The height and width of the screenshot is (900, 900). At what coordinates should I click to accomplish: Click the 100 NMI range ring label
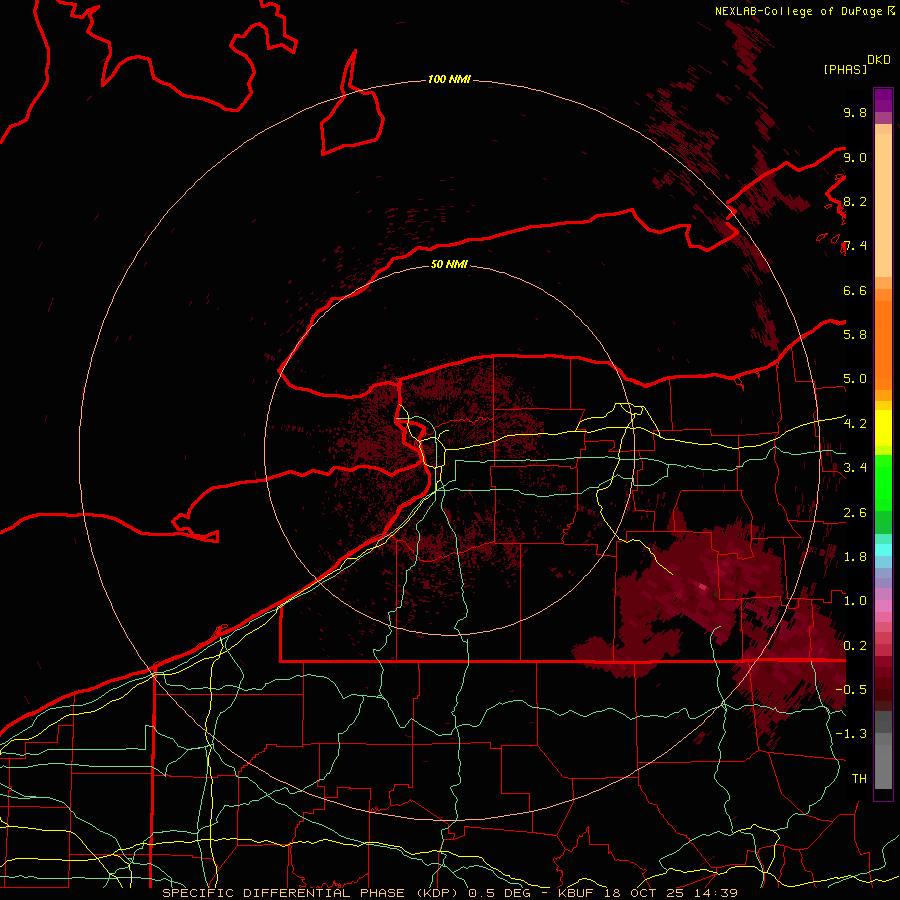[x=449, y=79]
